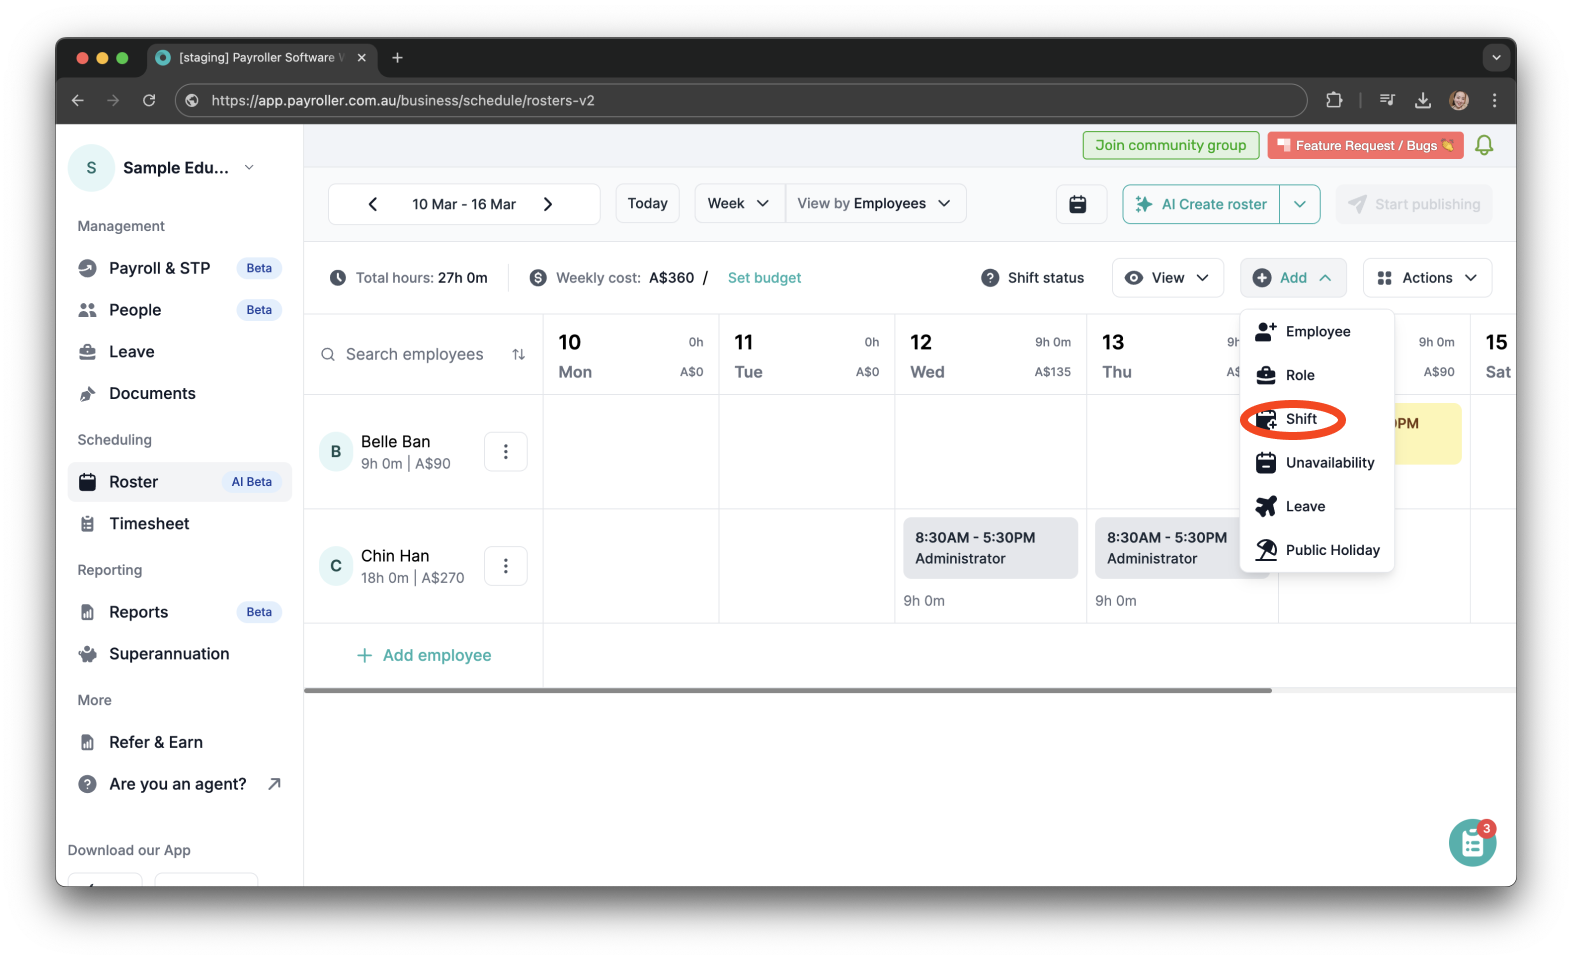Open the Actions dropdown

1427,278
